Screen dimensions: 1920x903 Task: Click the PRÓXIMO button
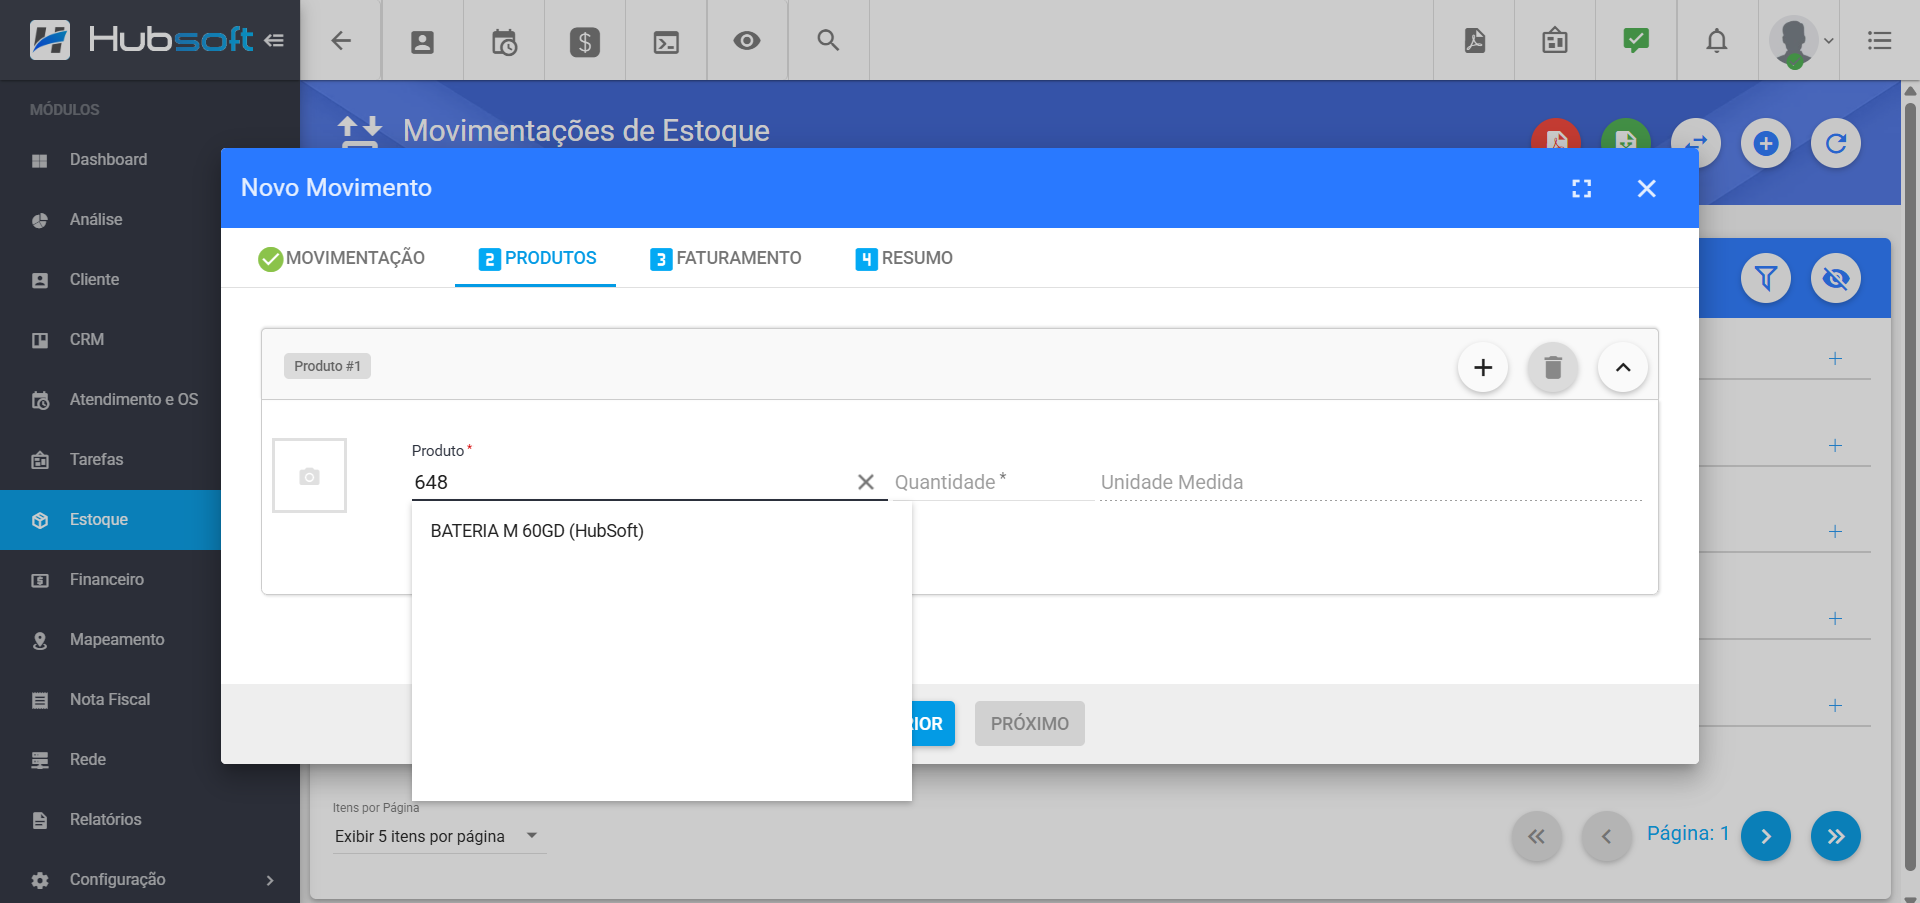1029,724
